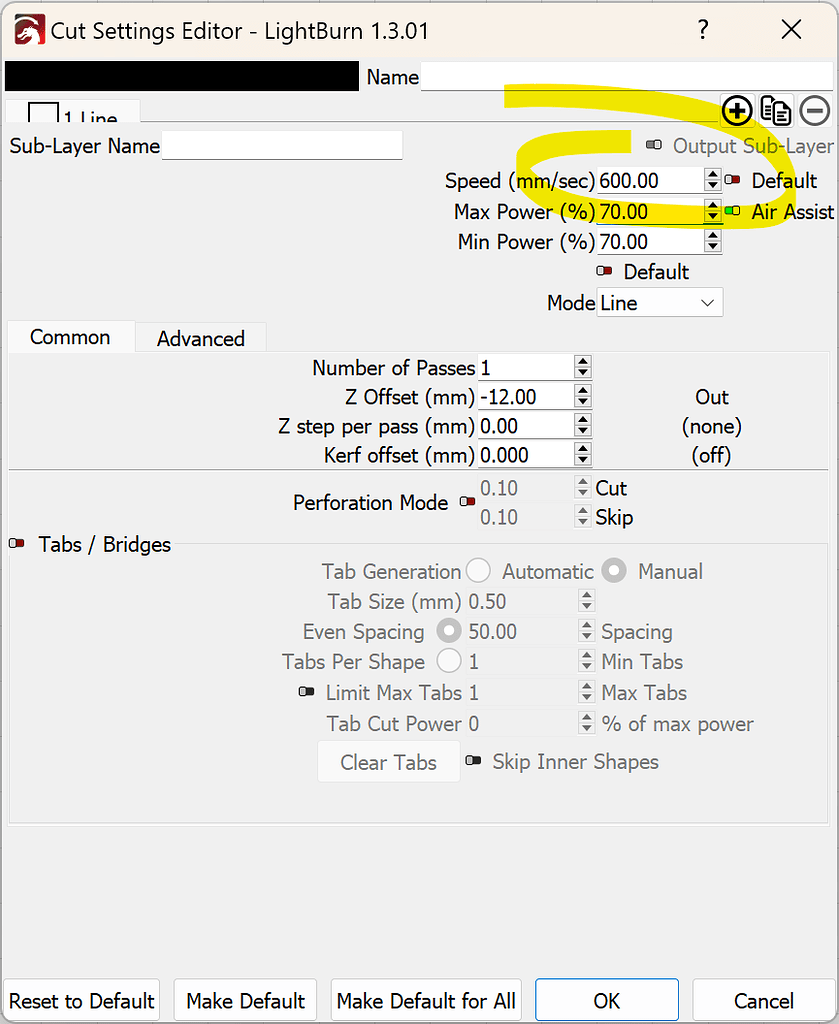Open the Mode dropdown
Viewport: 839px width, 1024px height.
707,302
